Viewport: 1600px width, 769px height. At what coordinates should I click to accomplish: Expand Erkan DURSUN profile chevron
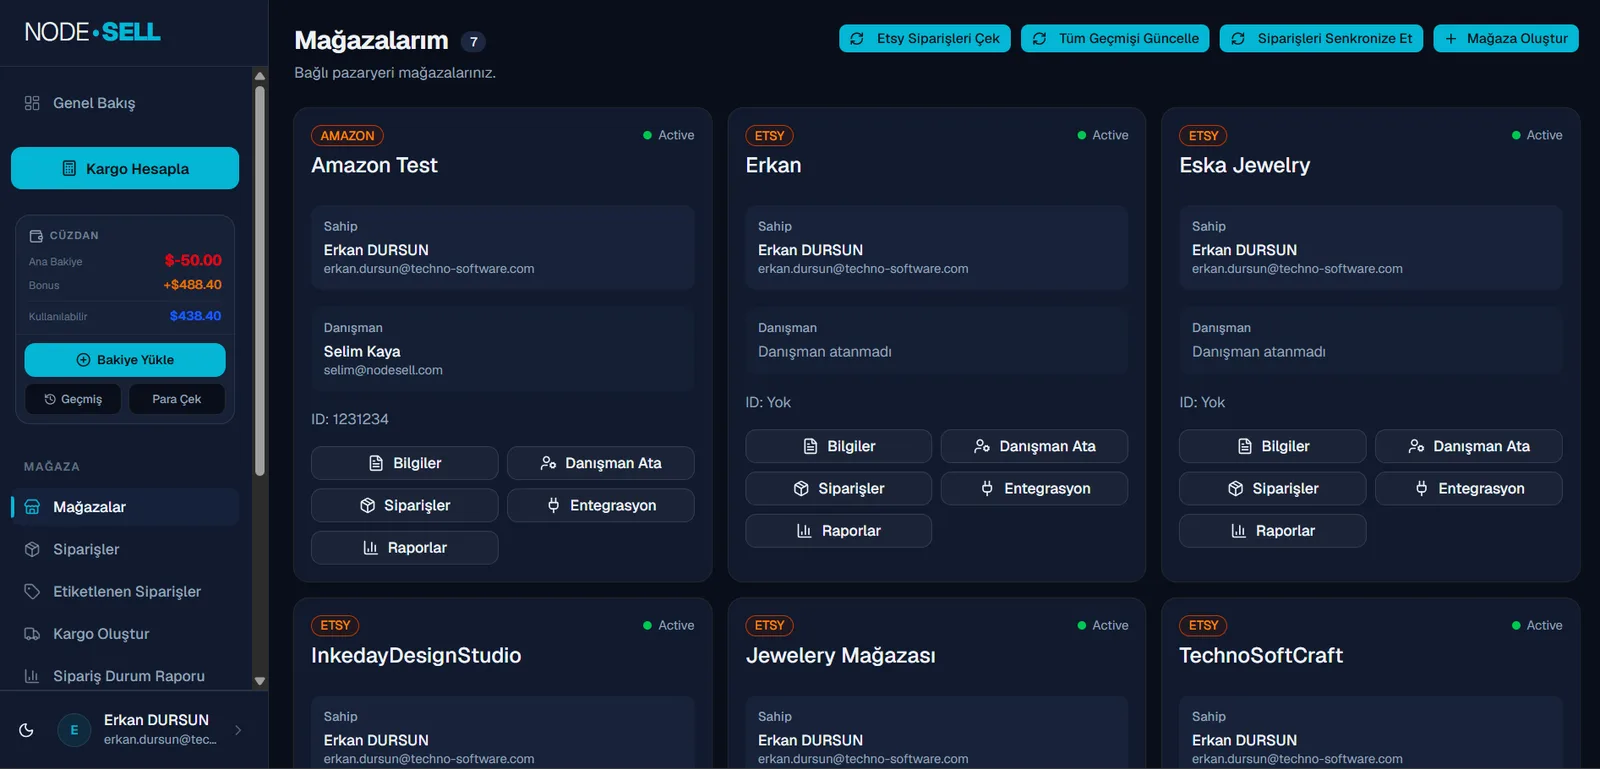point(238,730)
